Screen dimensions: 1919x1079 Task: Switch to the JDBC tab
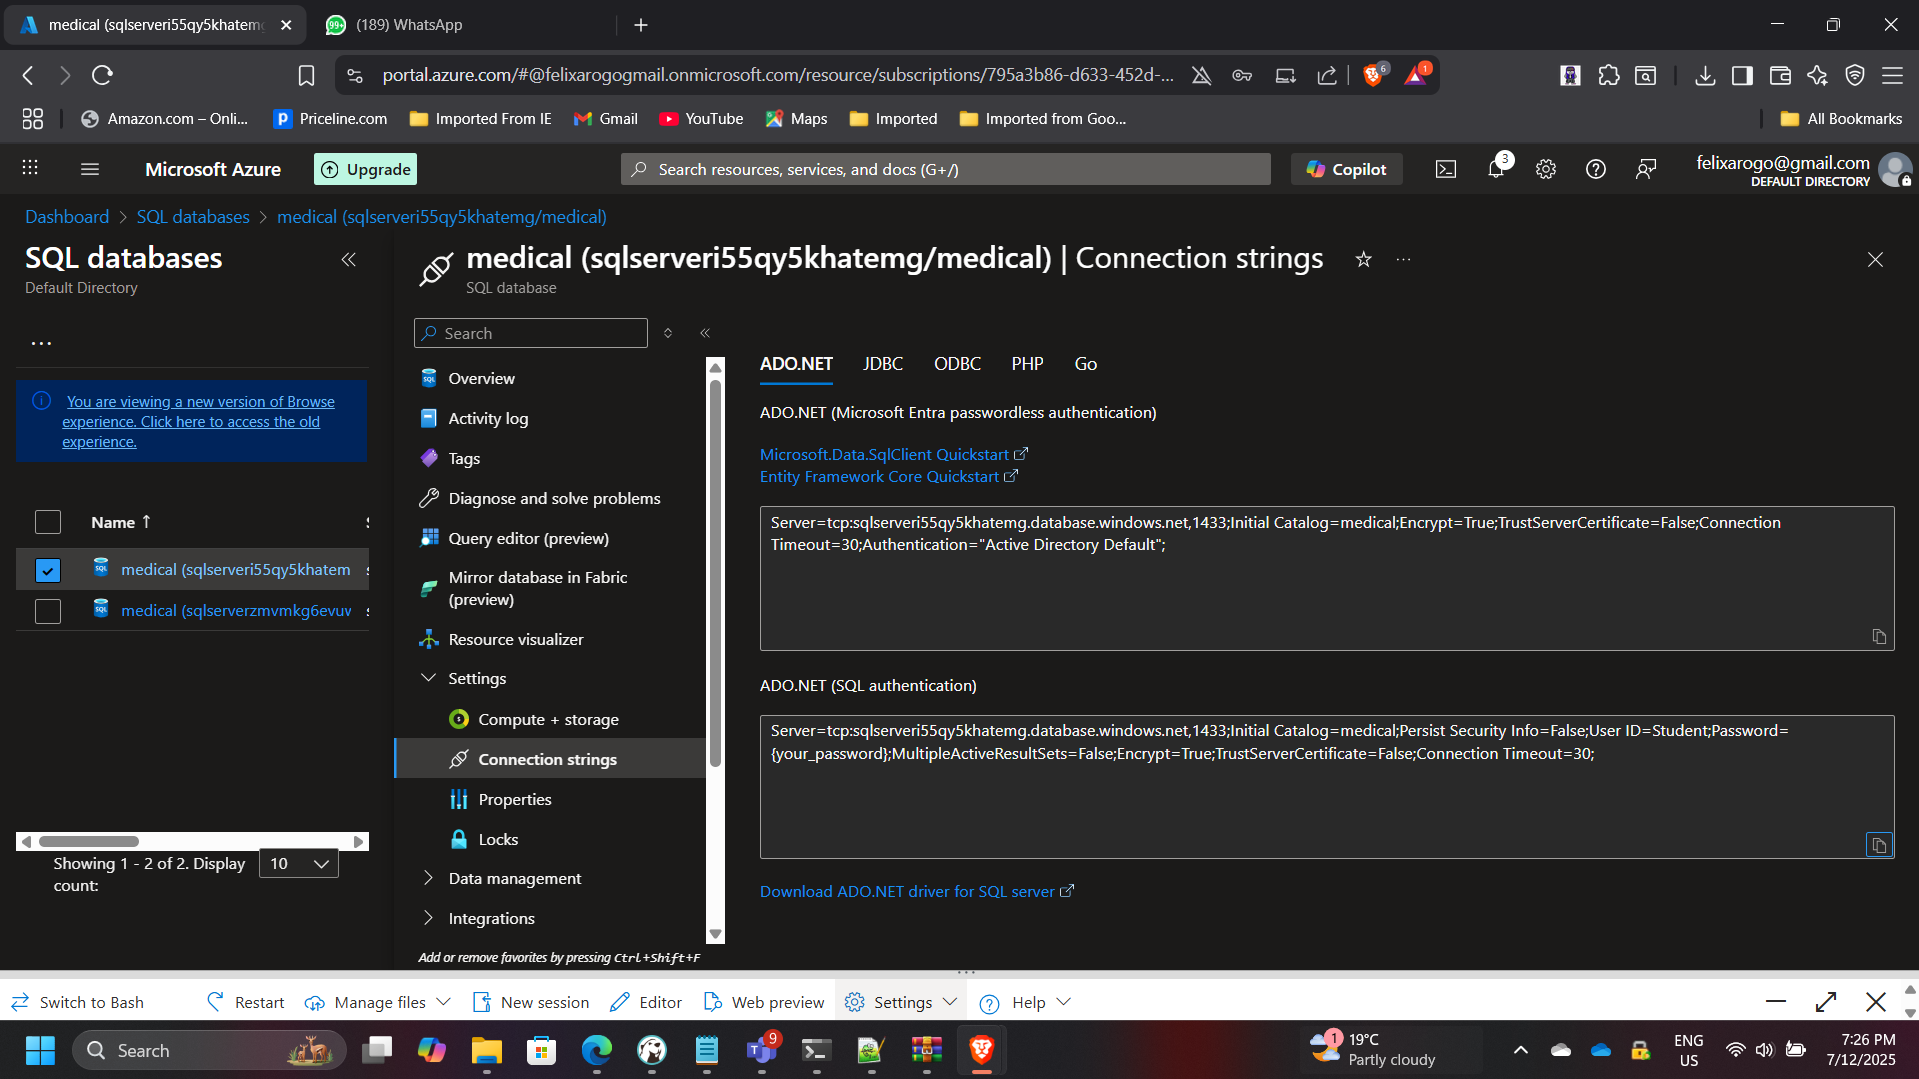tap(882, 363)
